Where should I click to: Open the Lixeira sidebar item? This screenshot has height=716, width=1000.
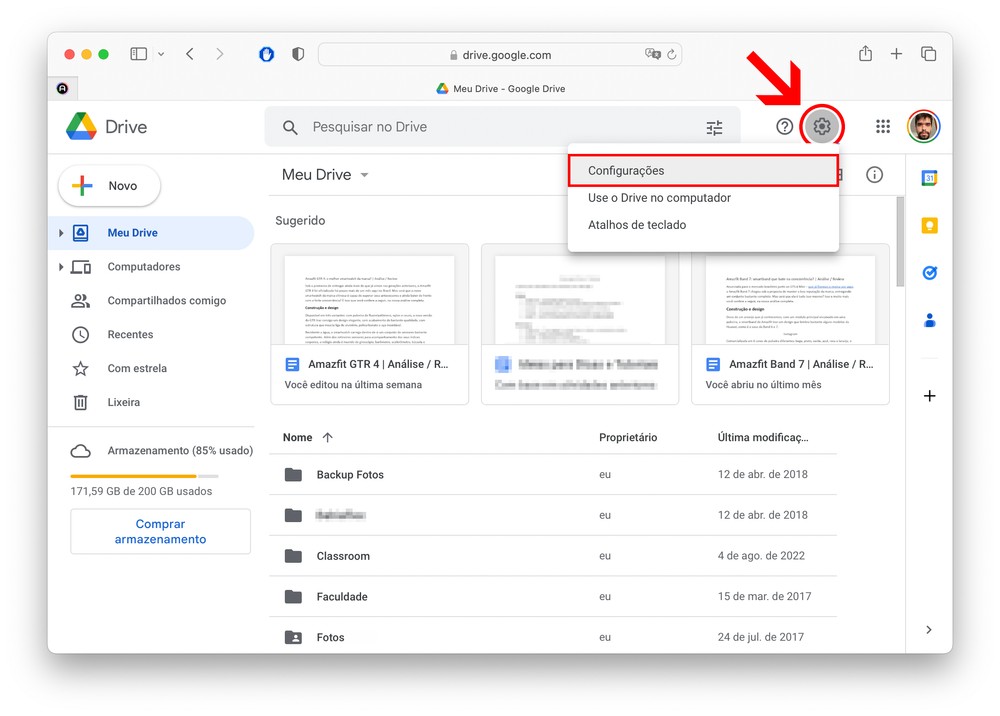[x=123, y=402]
